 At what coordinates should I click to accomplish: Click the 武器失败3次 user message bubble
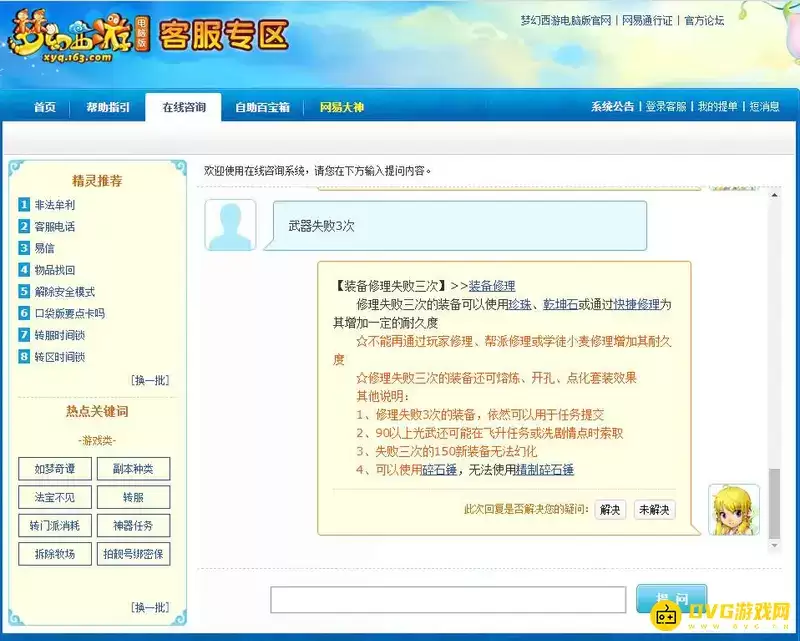tap(455, 226)
